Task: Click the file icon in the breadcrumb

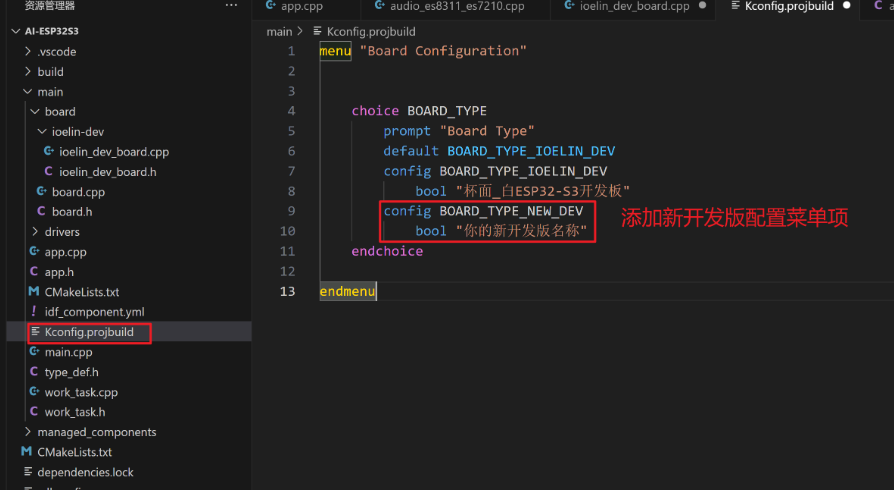Action: coord(318,31)
